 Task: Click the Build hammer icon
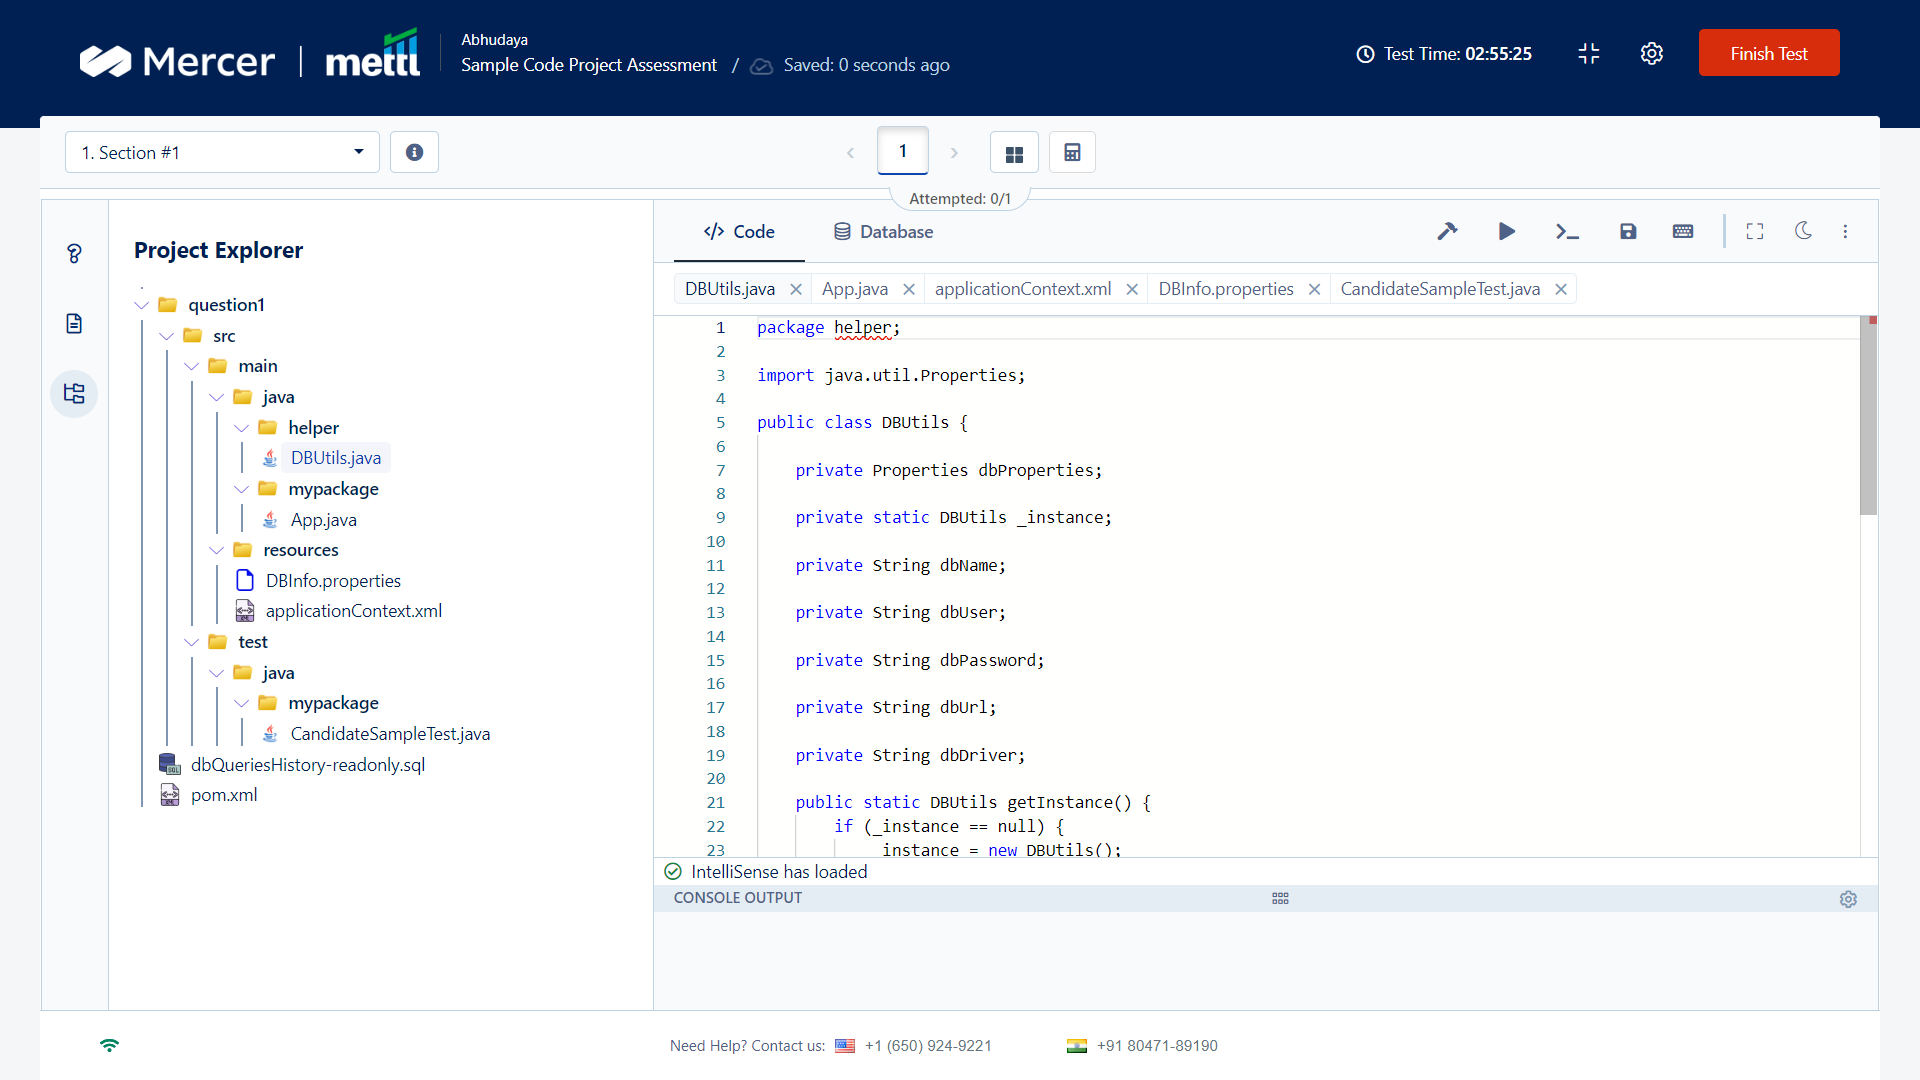click(1447, 231)
